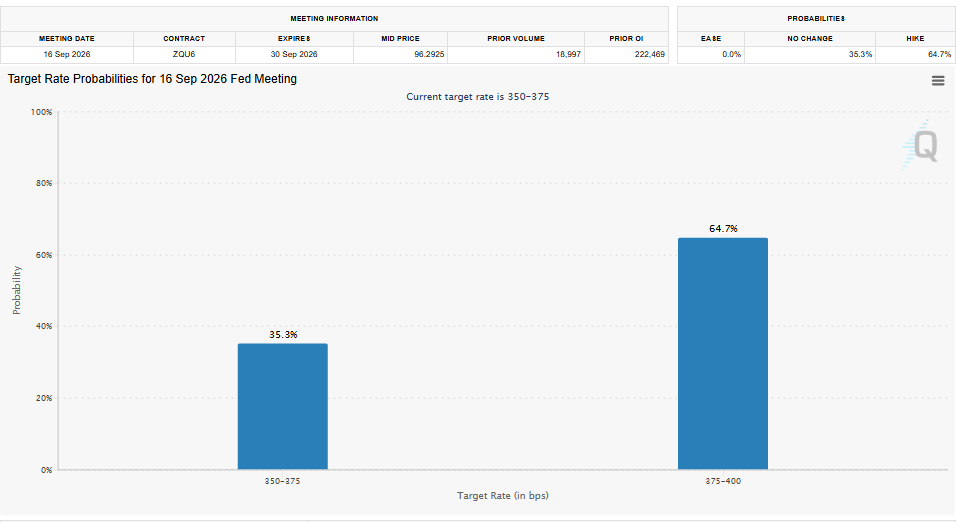Click the Contract column header
Viewport: 956px width, 522px height.
(x=184, y=38)
